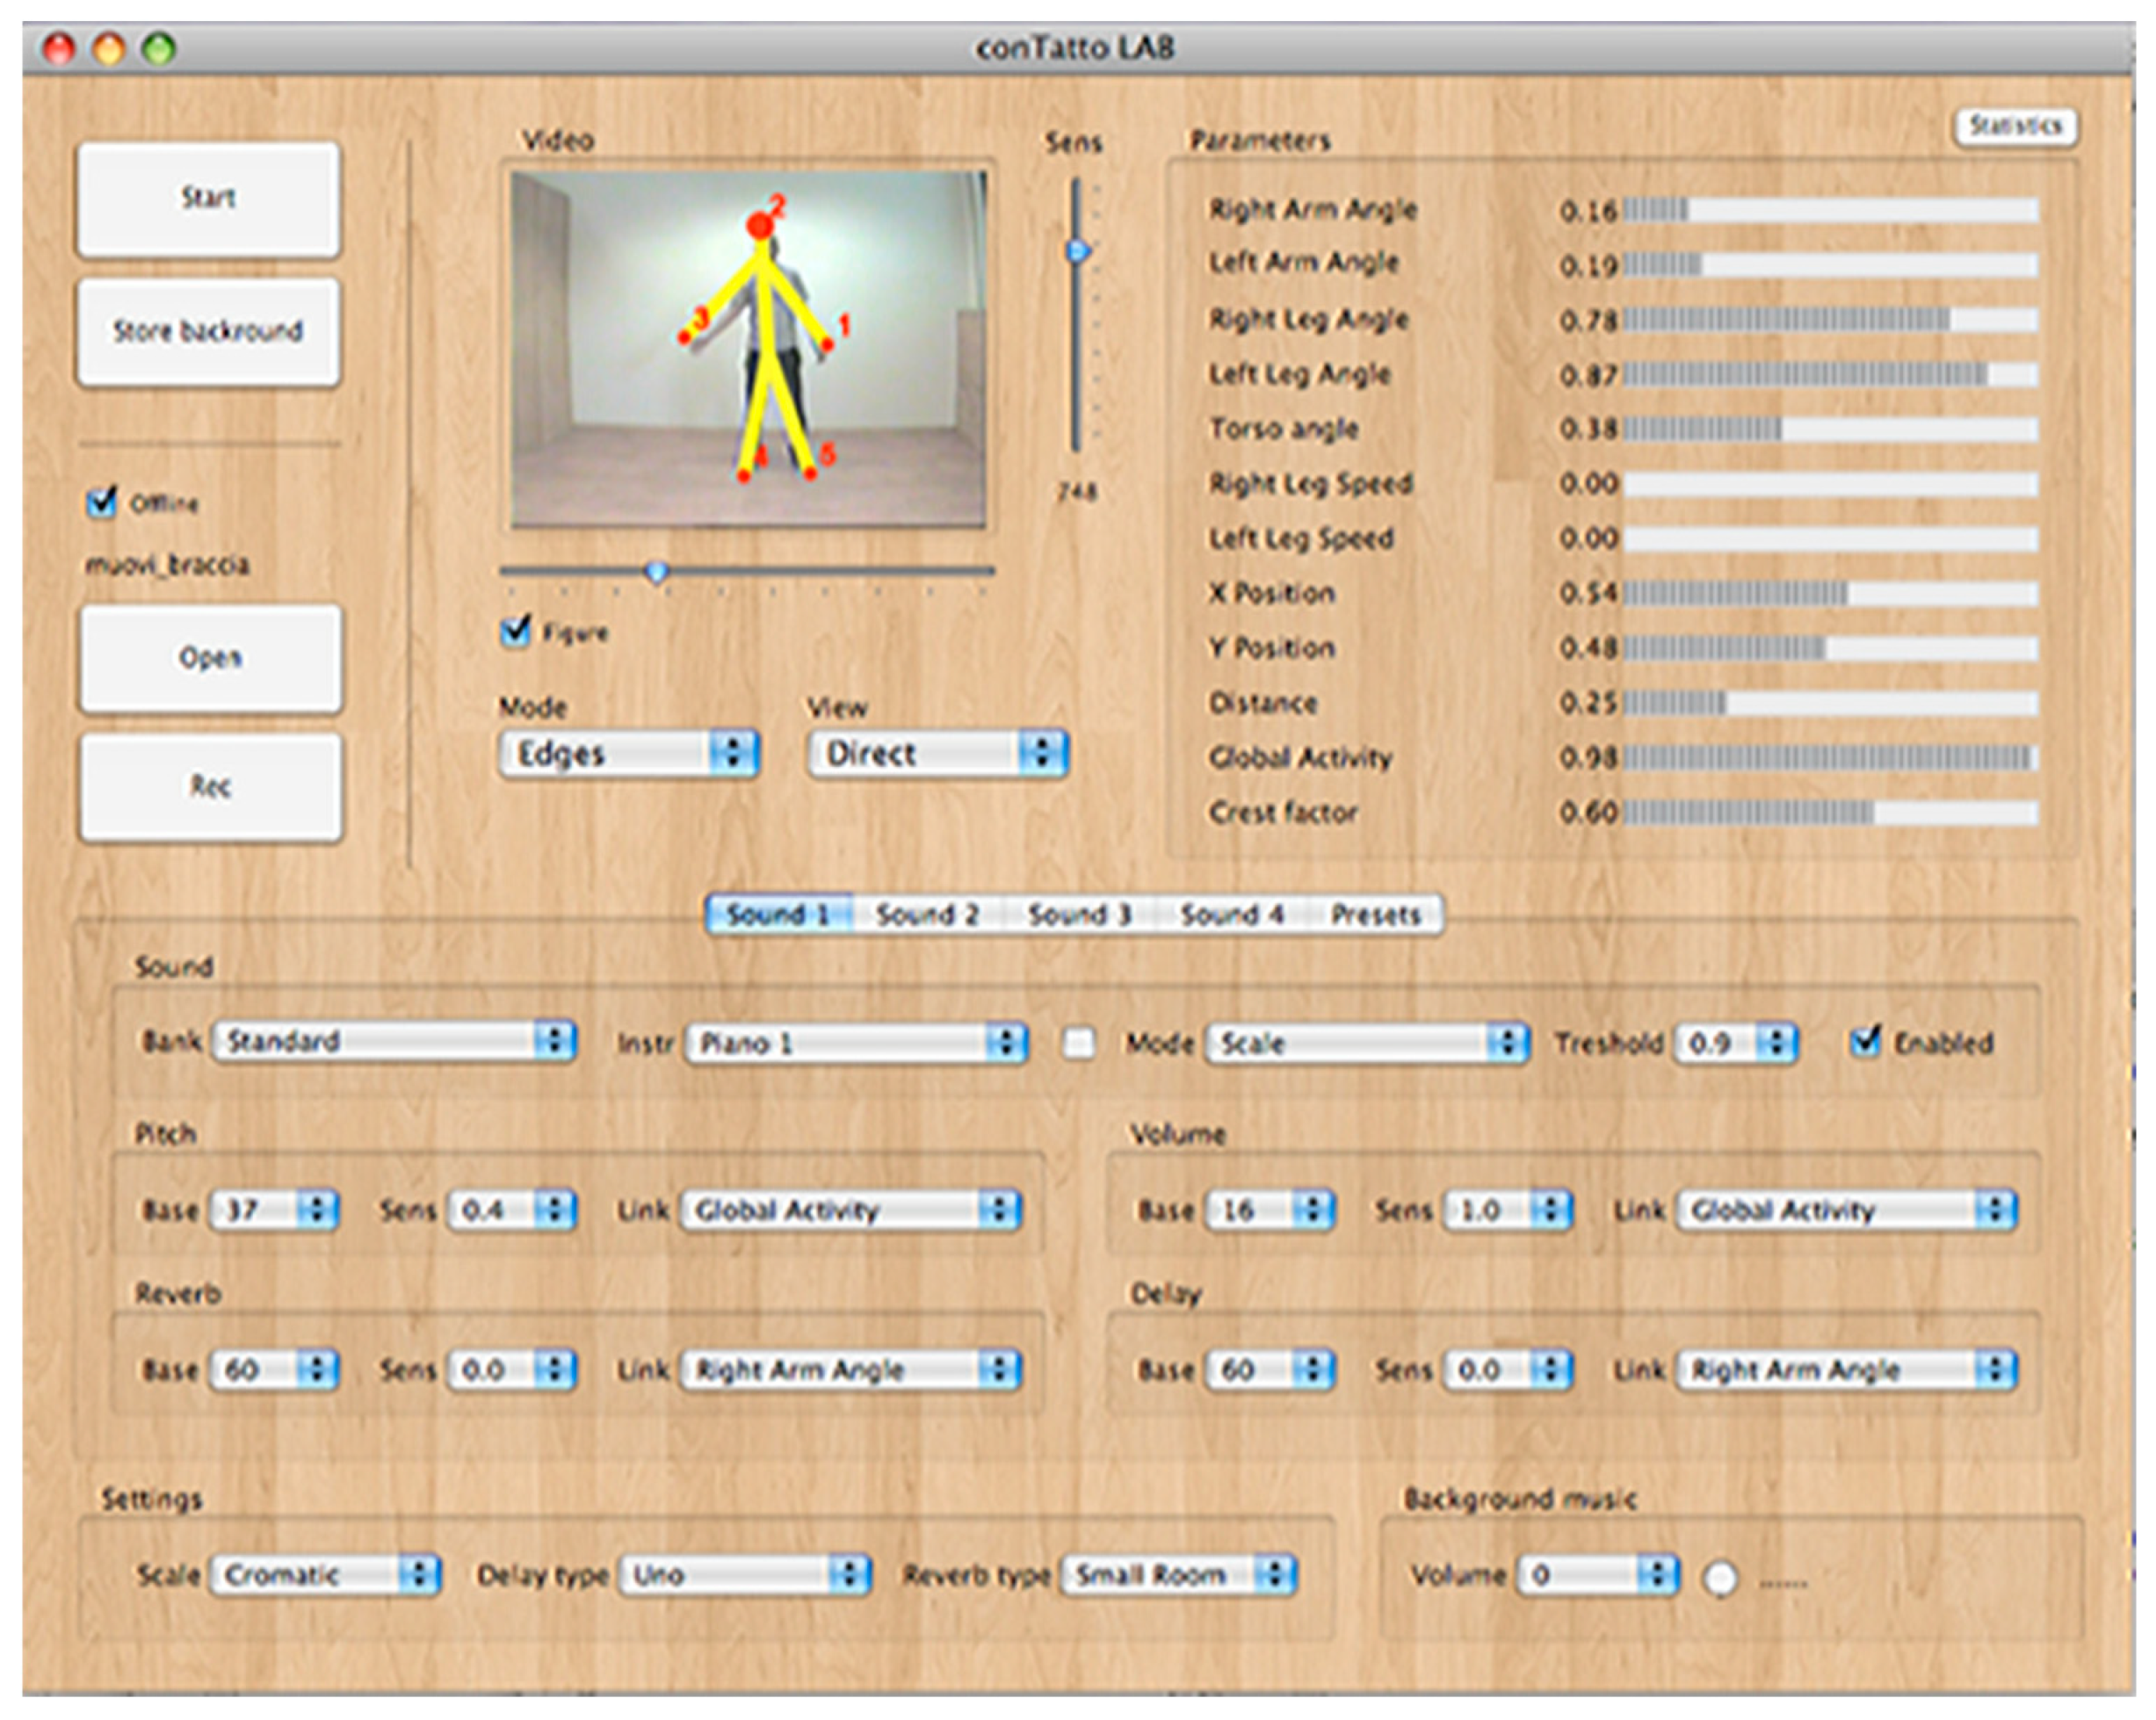This screenshot has height=1720, width=2156.
Task: Toggle the Offline checkbox
Action: point(101,501)
